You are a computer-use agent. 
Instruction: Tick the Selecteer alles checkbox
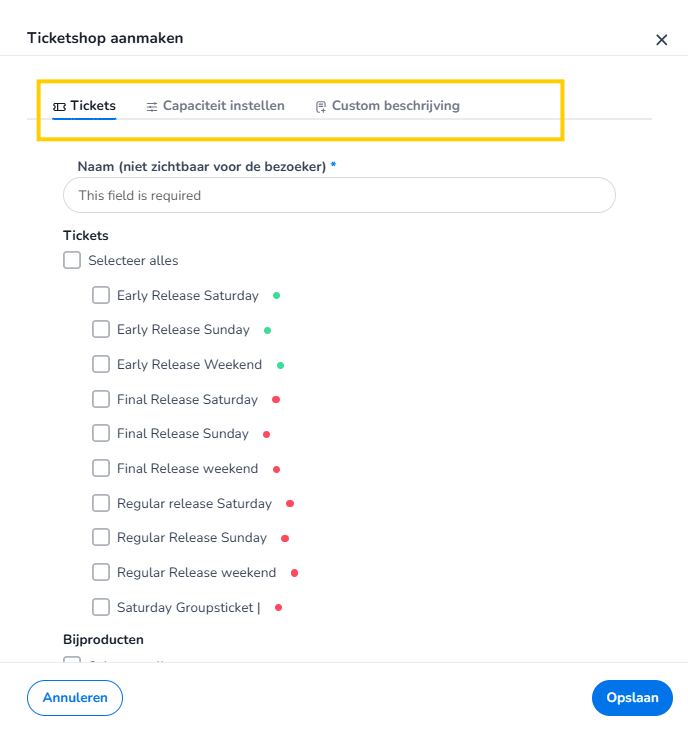[72, 260]
